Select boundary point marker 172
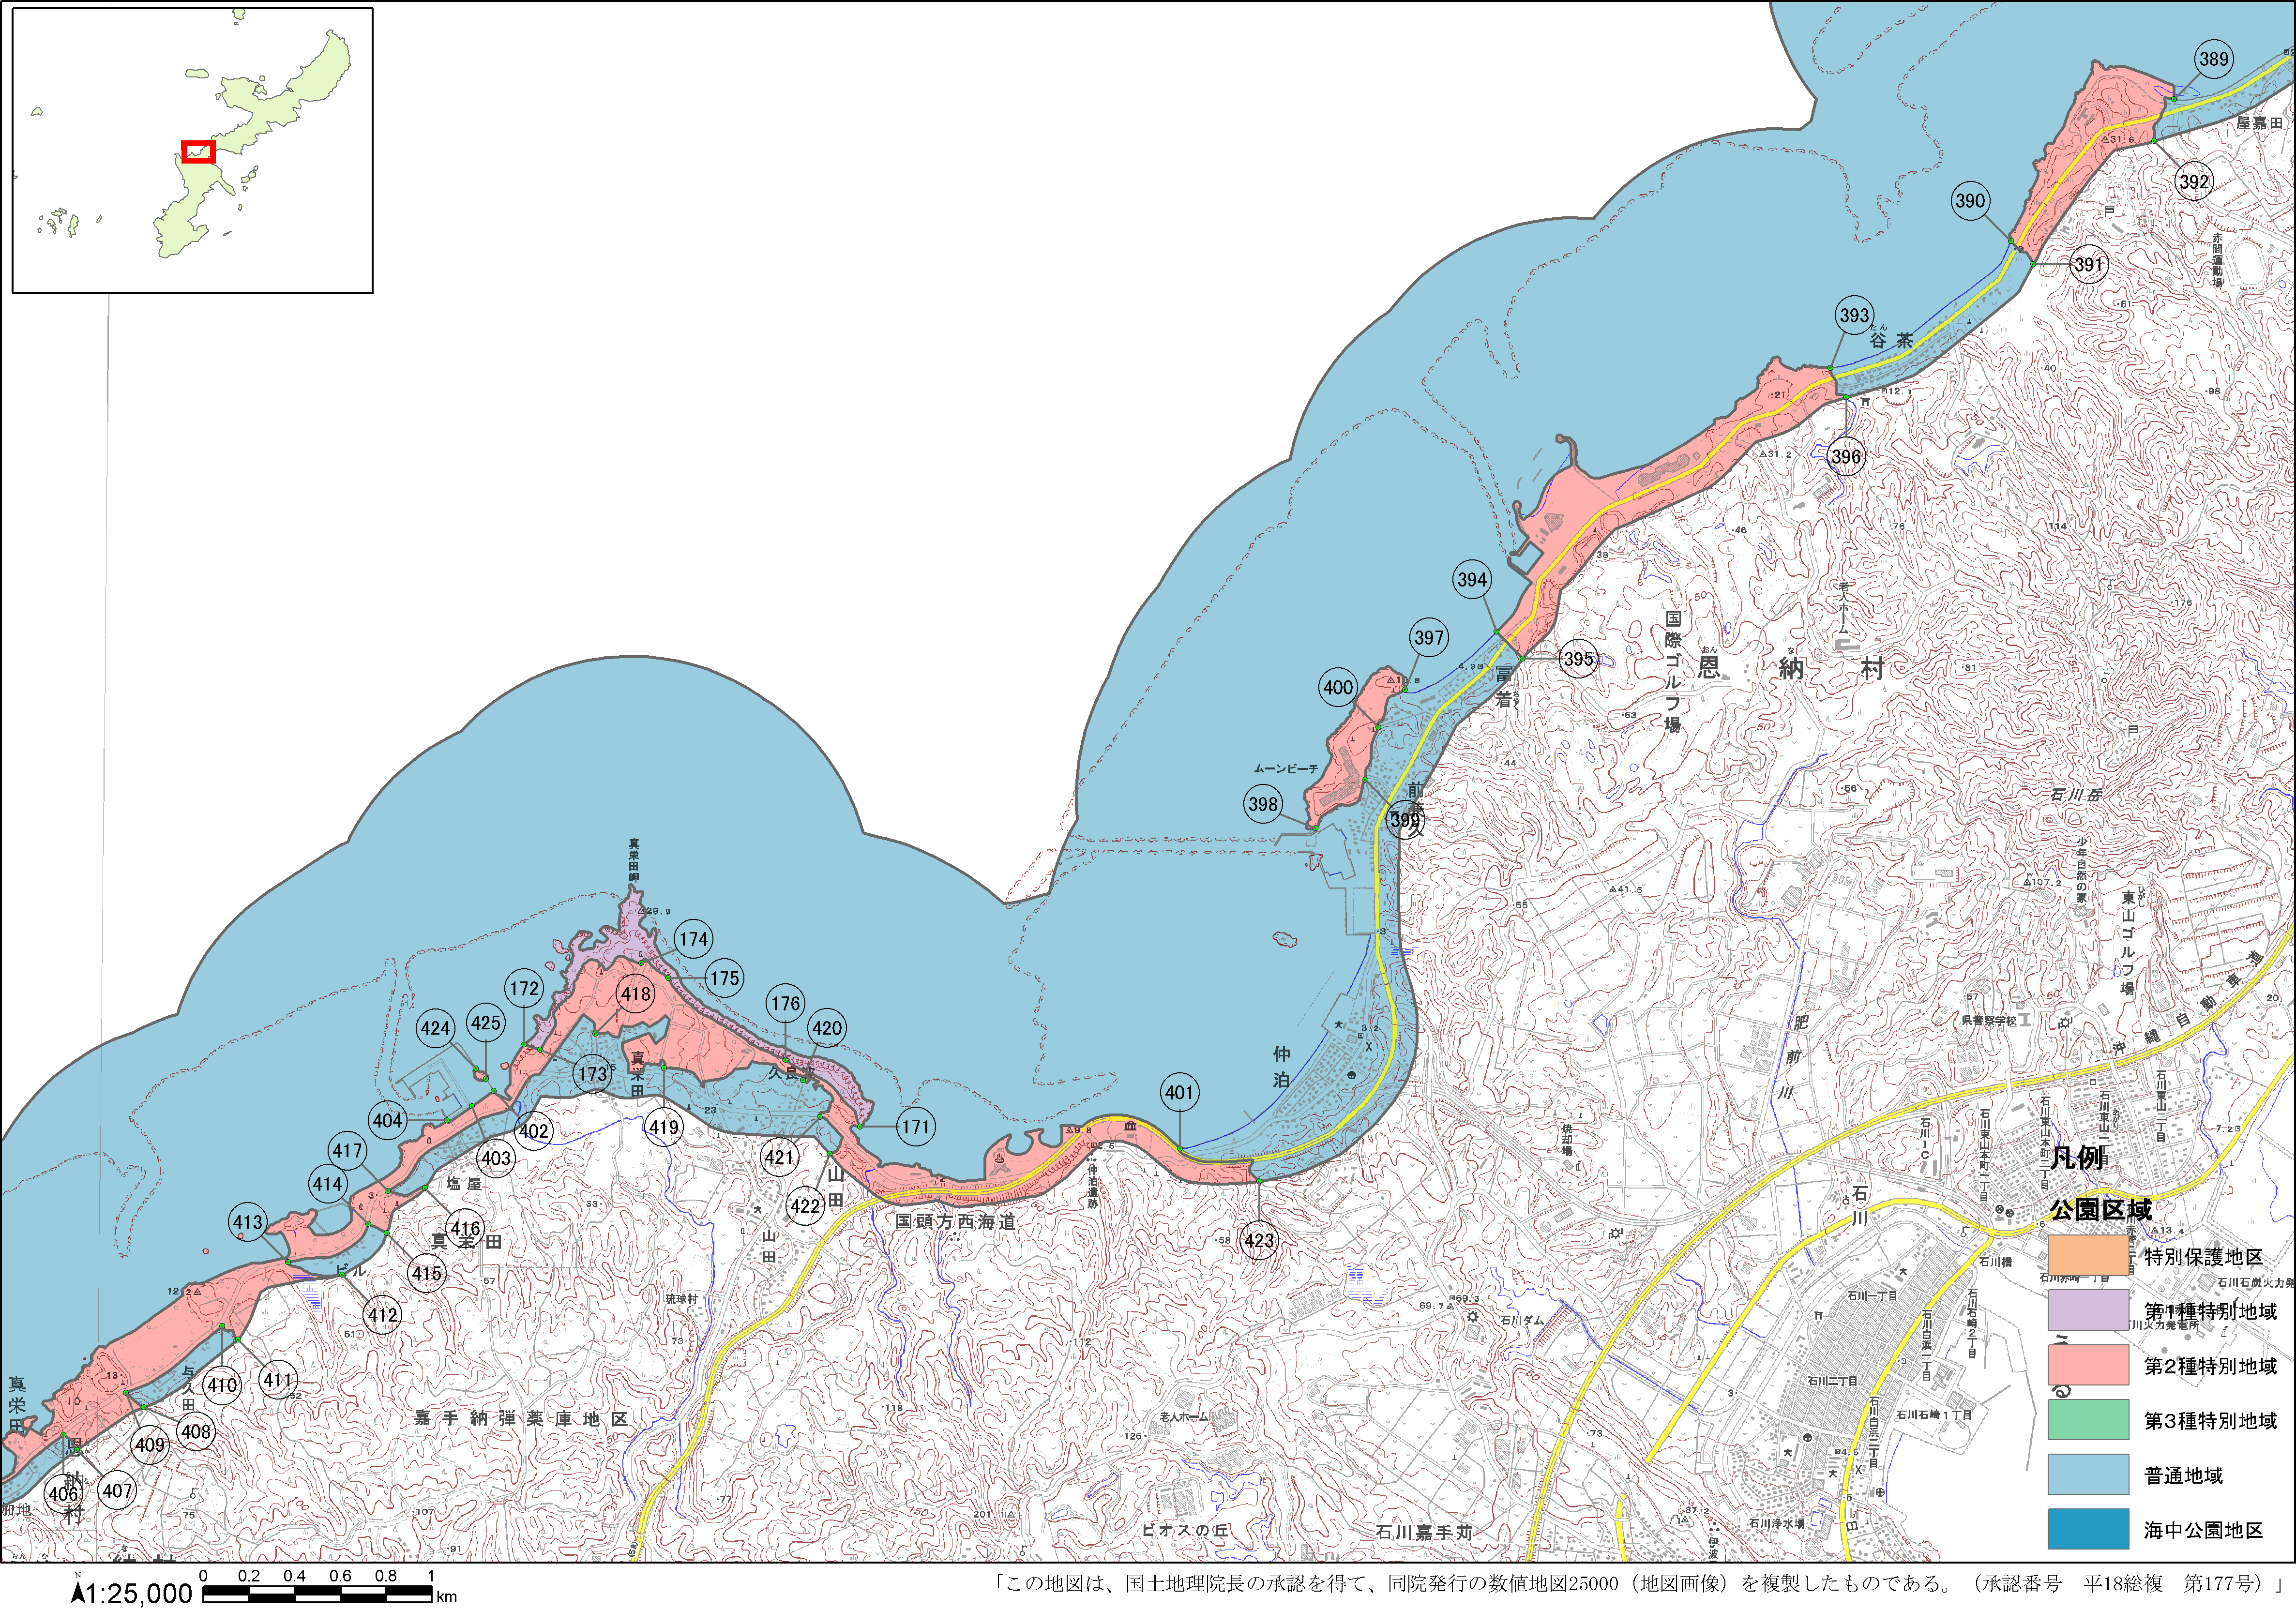 (524, 988)
